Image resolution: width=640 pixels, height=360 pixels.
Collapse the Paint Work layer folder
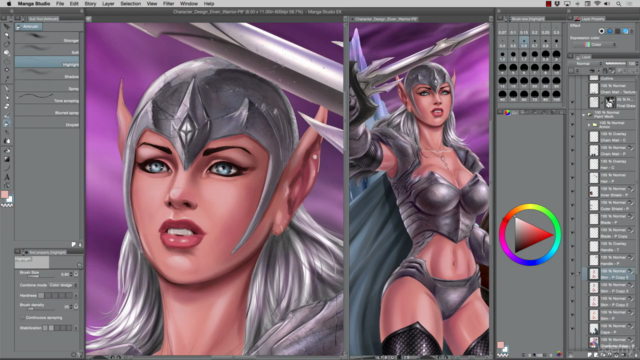[x=584, y=115]
